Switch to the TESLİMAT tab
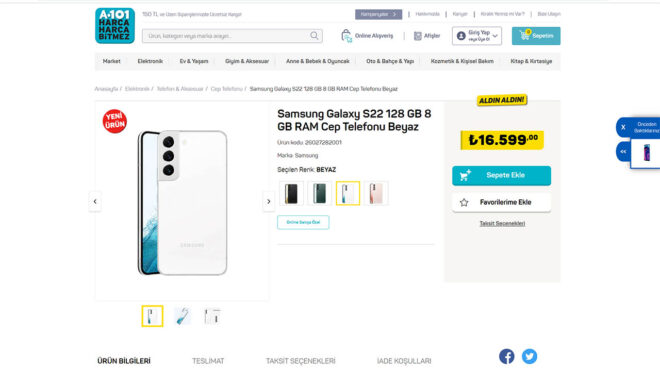 click(208, 361)
